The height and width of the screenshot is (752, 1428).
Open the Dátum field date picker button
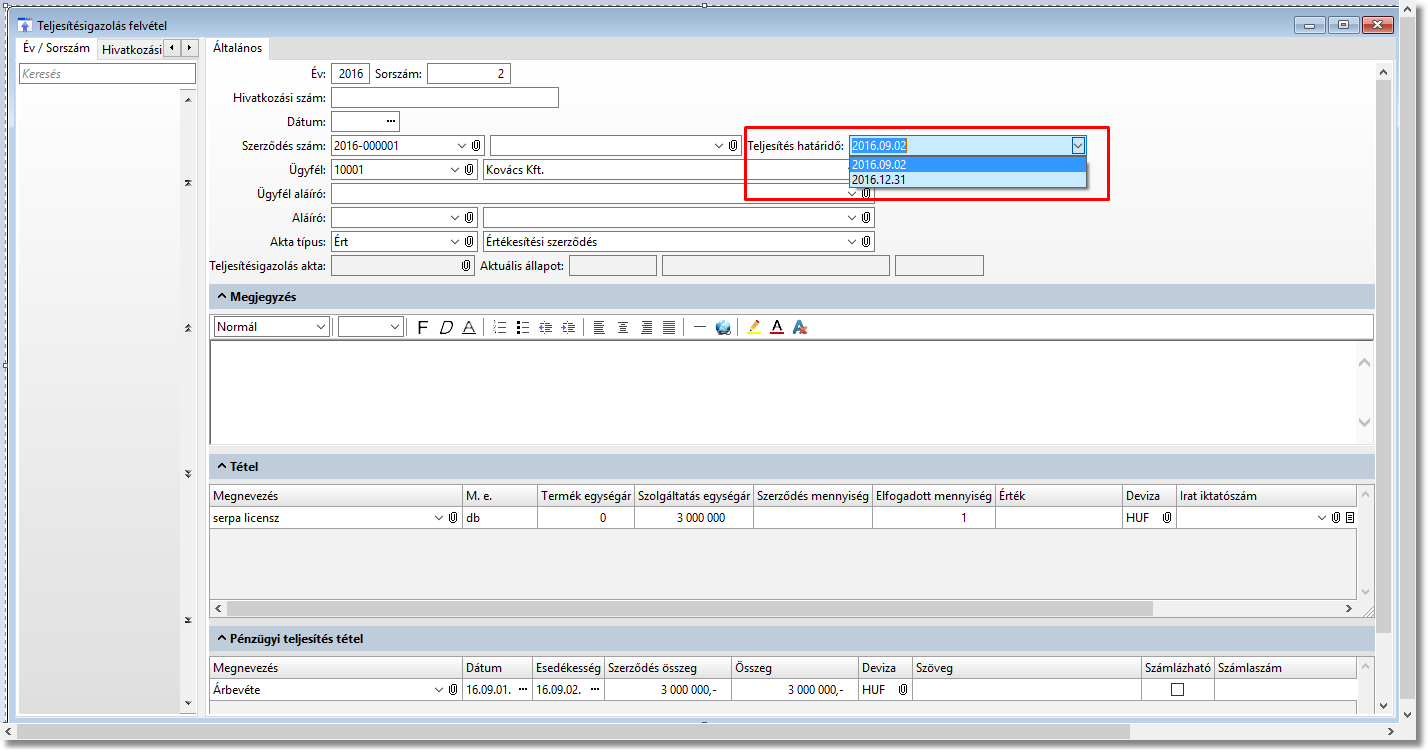click(391, 122)
